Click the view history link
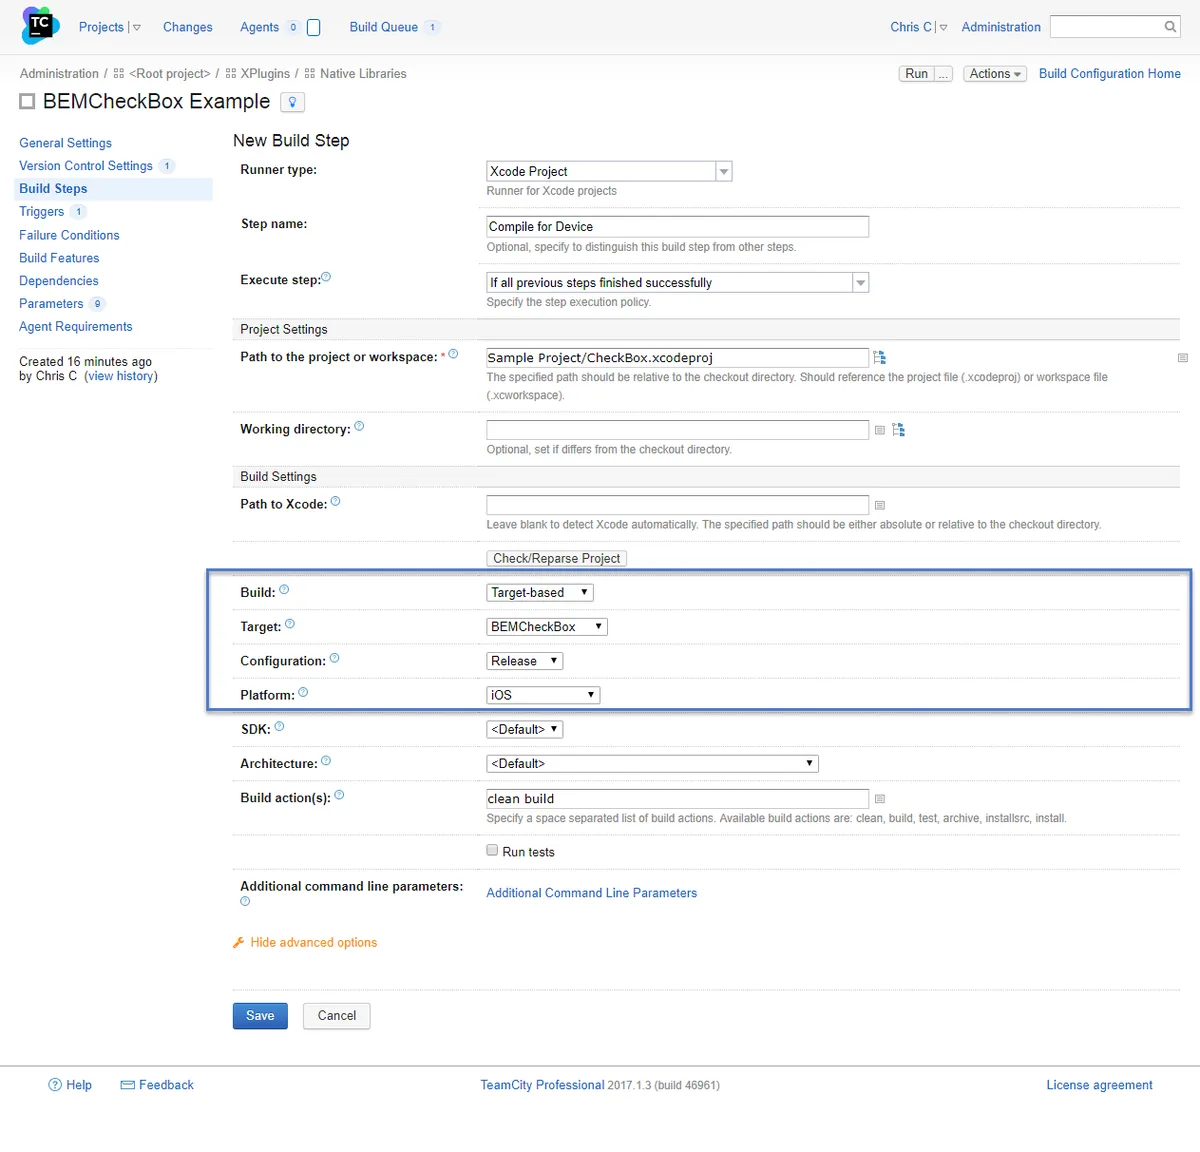 (x=121, y=376)
